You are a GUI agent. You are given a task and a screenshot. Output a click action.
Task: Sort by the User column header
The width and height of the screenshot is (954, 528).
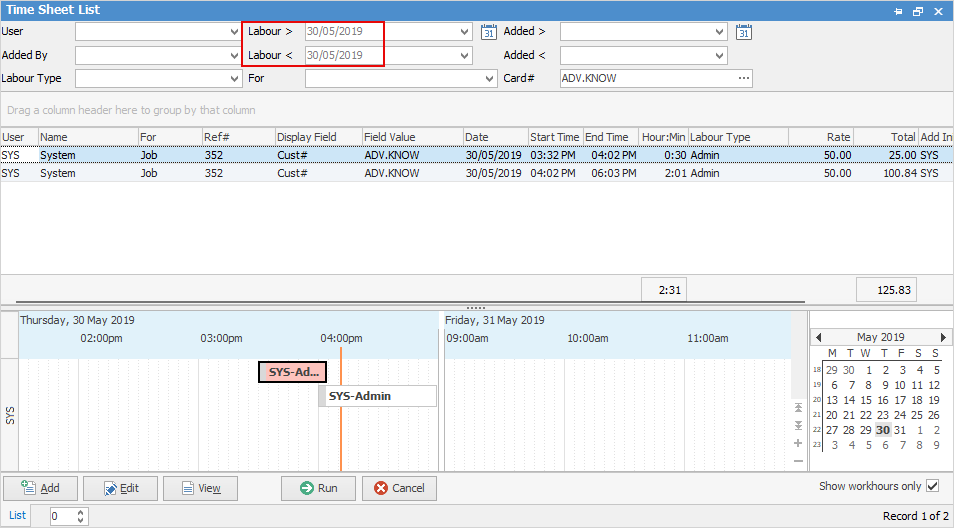coord(19,137)
